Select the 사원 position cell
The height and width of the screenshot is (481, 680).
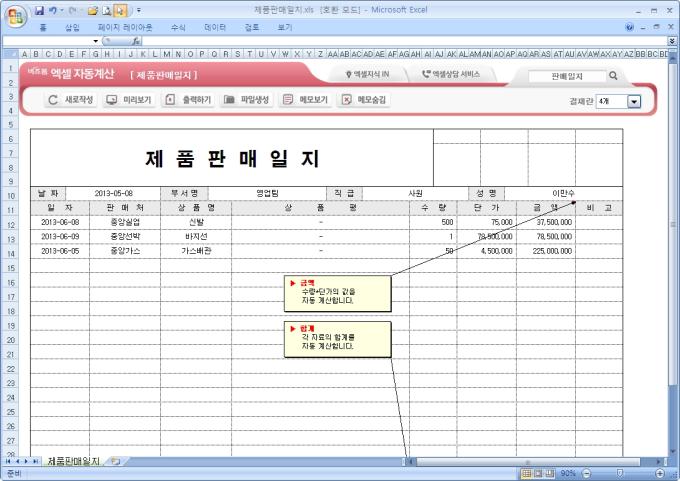point(415,193)
